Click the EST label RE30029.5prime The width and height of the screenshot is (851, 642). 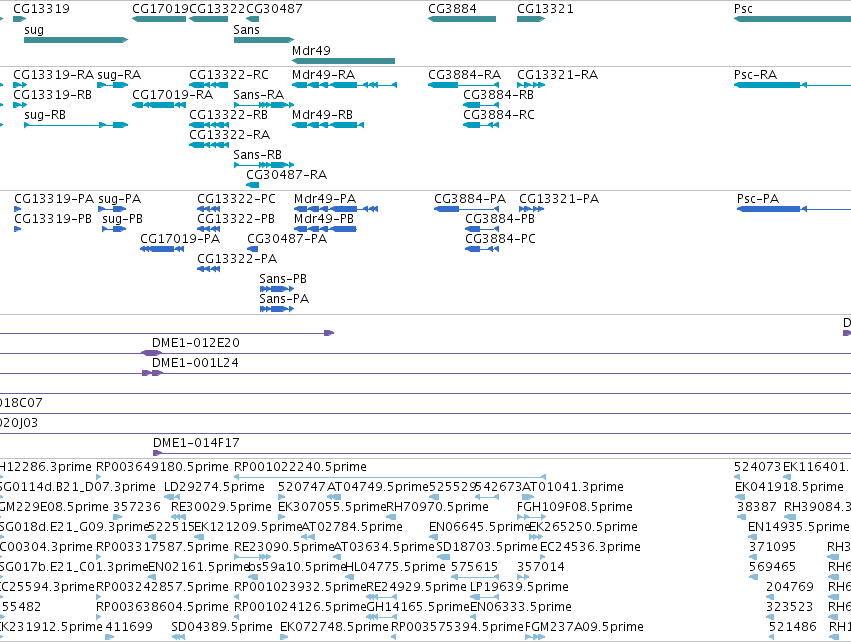coord(221,507)
